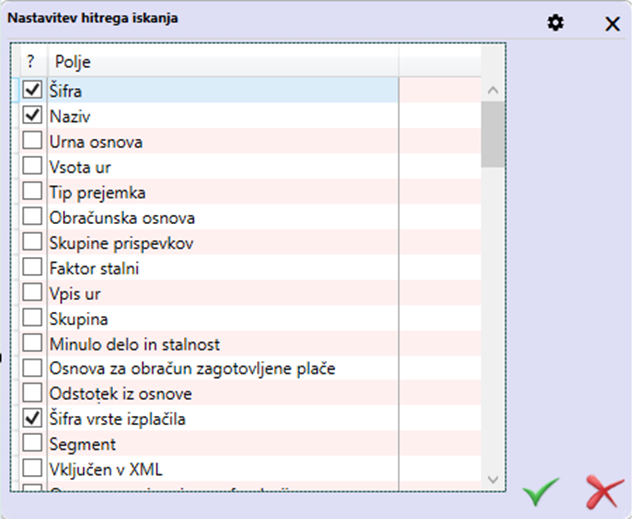
Task: Uncheck the Naziv checkbox
Action: coord(32,116)
